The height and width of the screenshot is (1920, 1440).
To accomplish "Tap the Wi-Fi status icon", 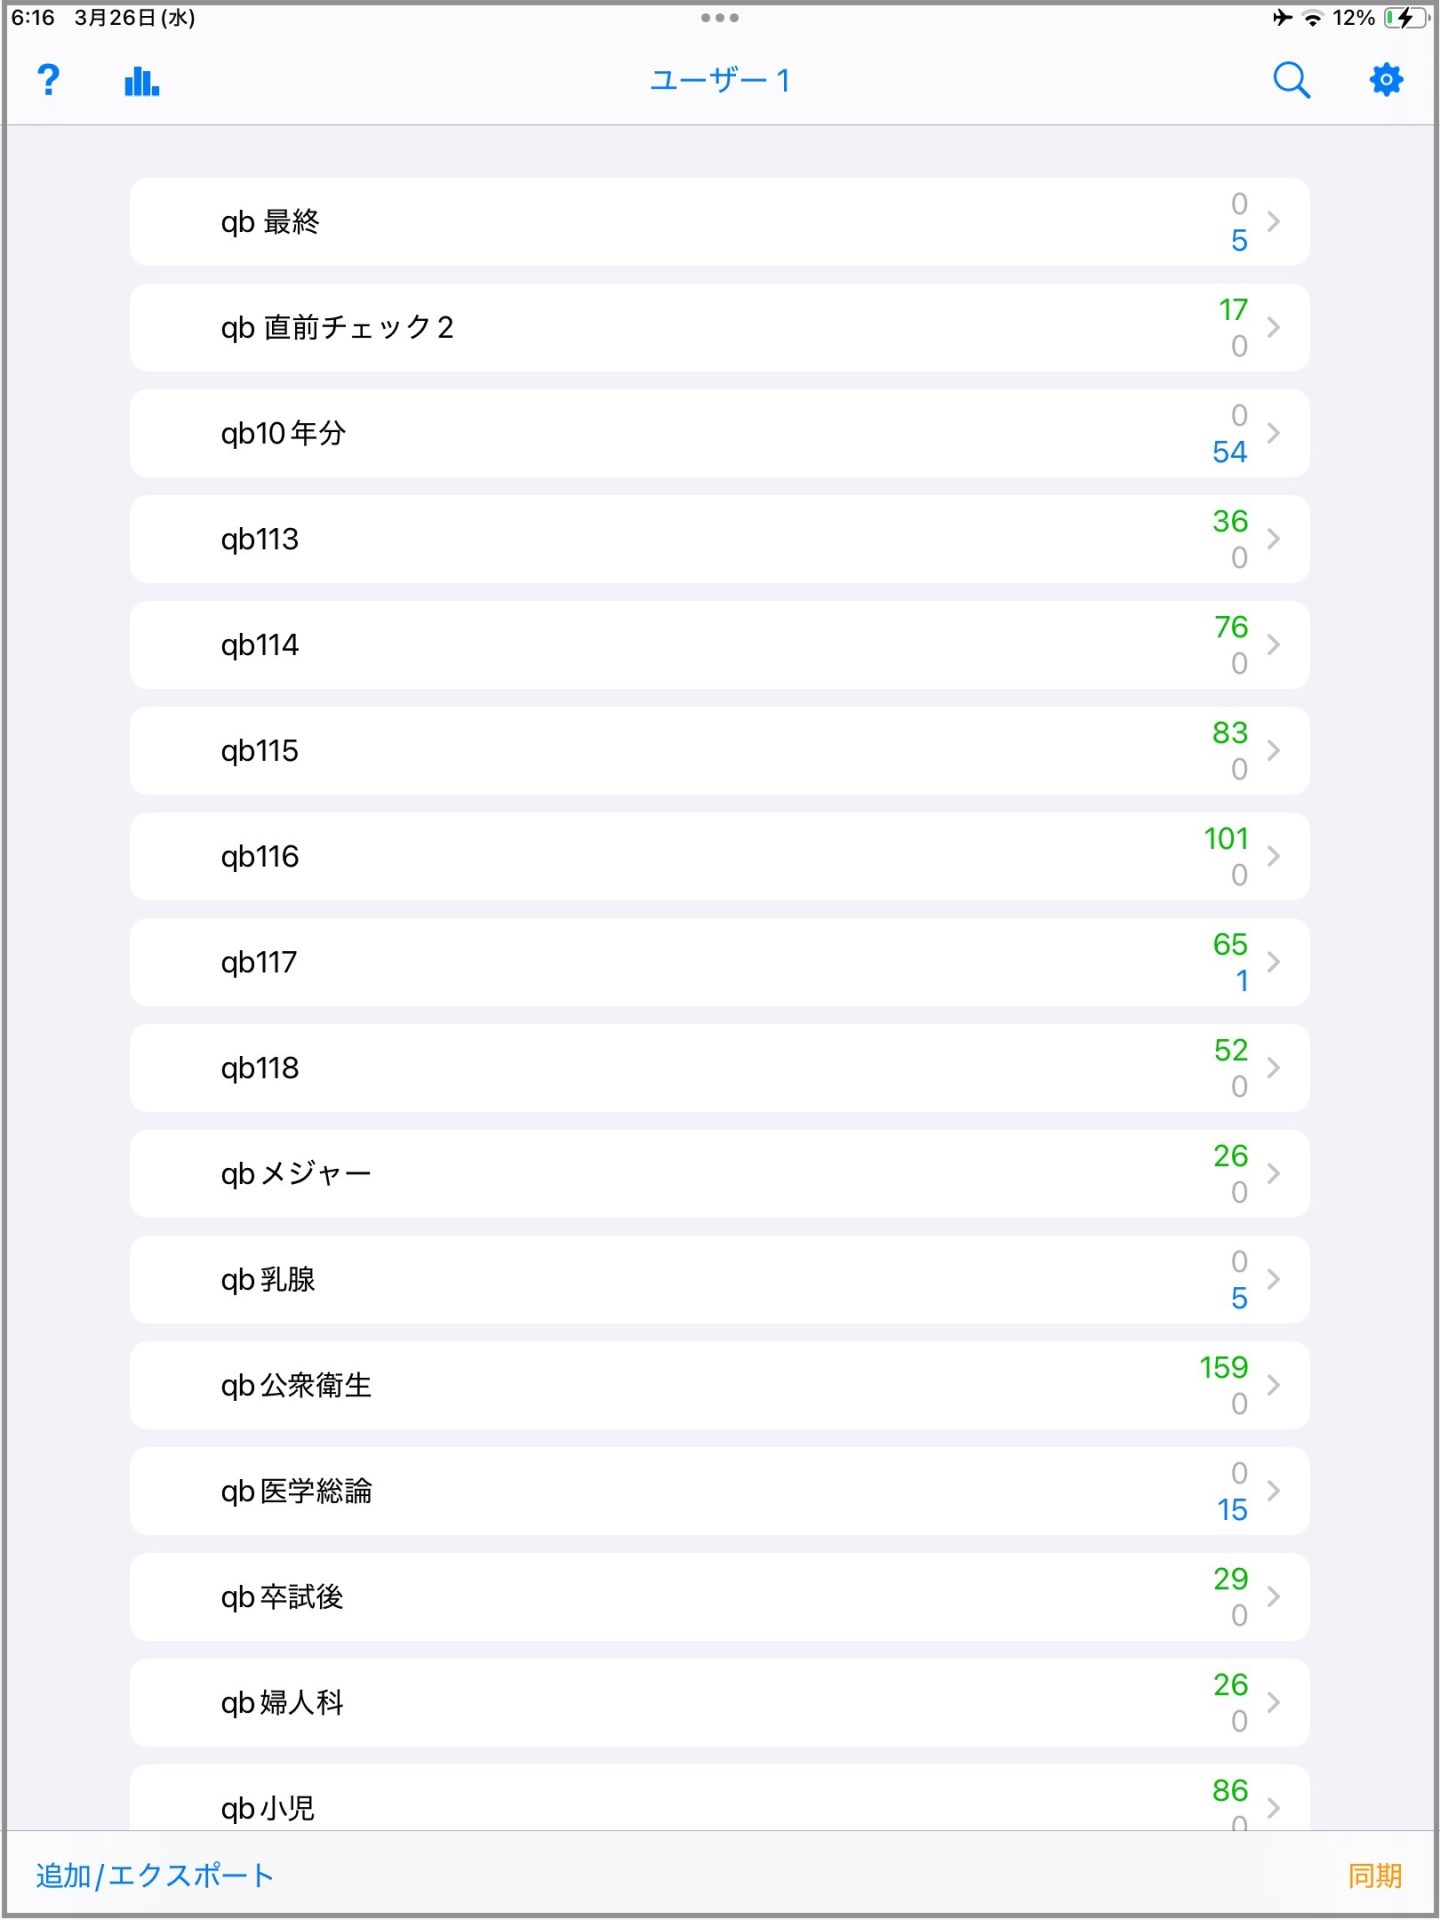I will (1313, 18).
